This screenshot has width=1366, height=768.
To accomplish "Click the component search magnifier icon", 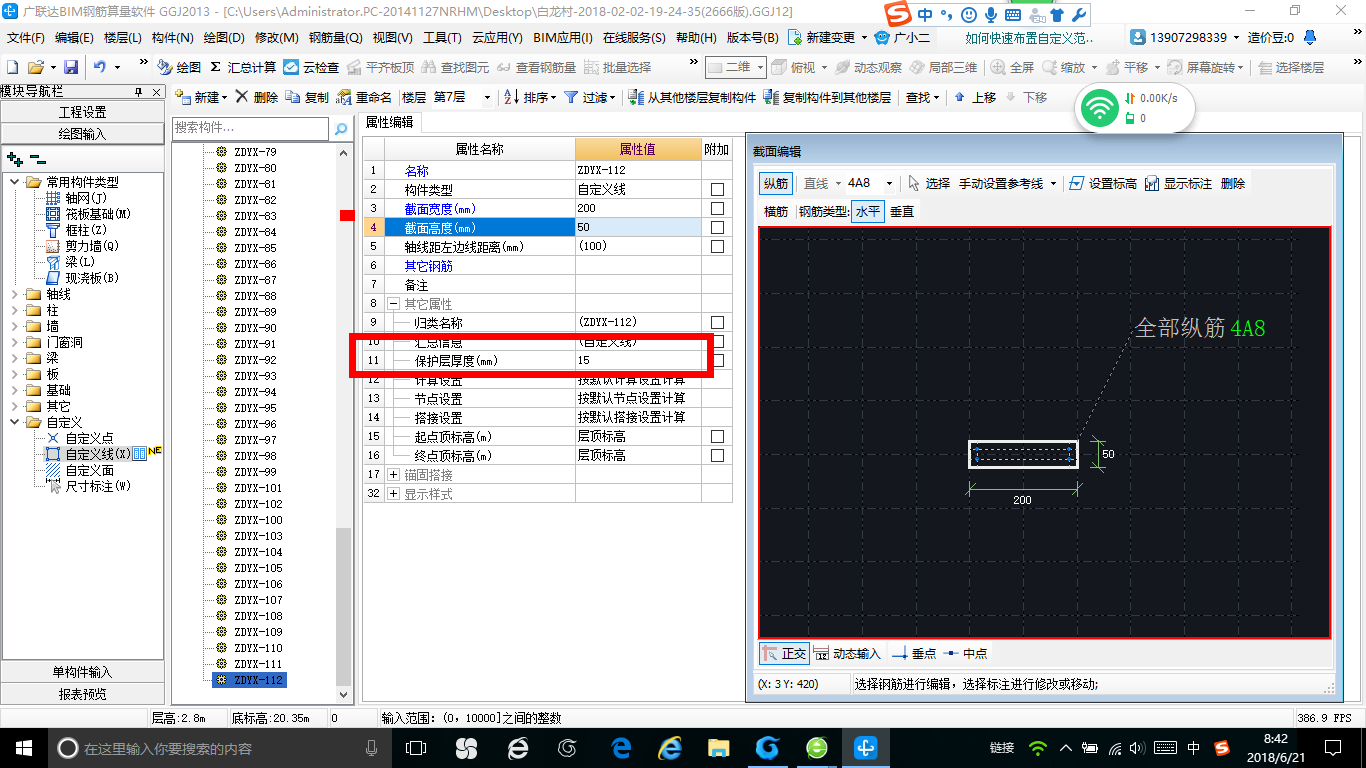I will point(341,128).
